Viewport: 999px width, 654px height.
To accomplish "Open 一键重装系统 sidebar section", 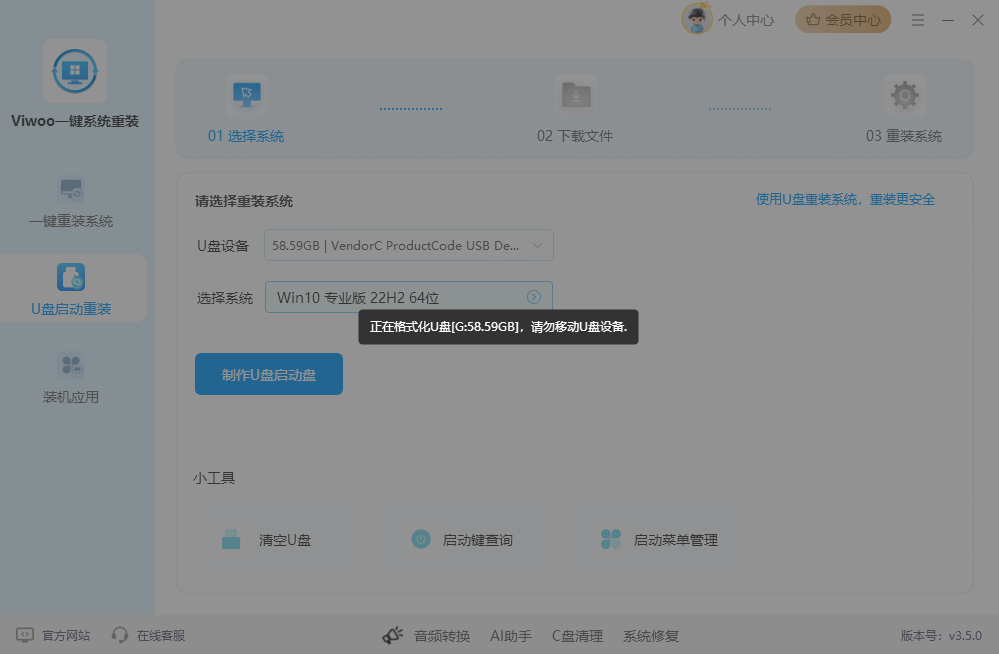I will point(71,202).
